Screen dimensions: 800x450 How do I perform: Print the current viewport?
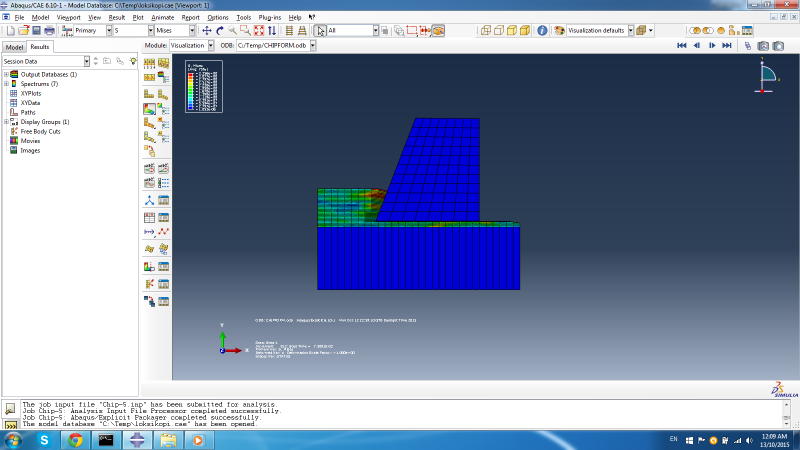click(x=49, y=31)
